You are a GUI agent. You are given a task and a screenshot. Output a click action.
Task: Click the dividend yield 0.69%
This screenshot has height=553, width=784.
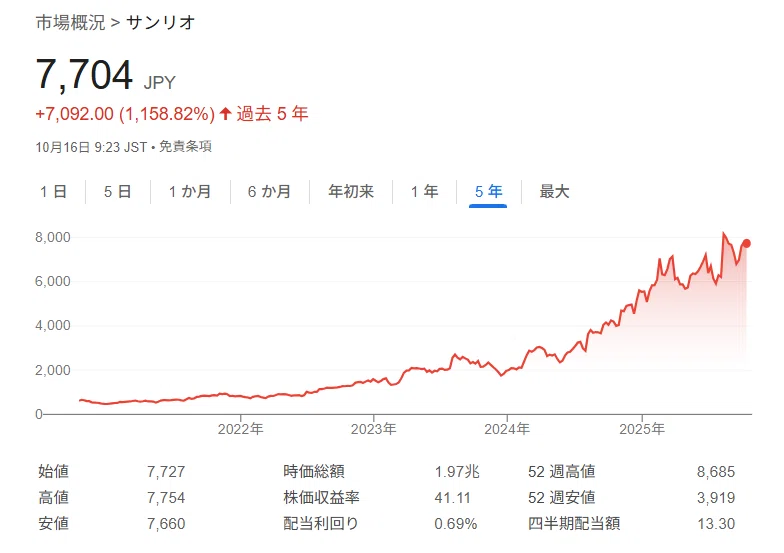coord(456,524)
